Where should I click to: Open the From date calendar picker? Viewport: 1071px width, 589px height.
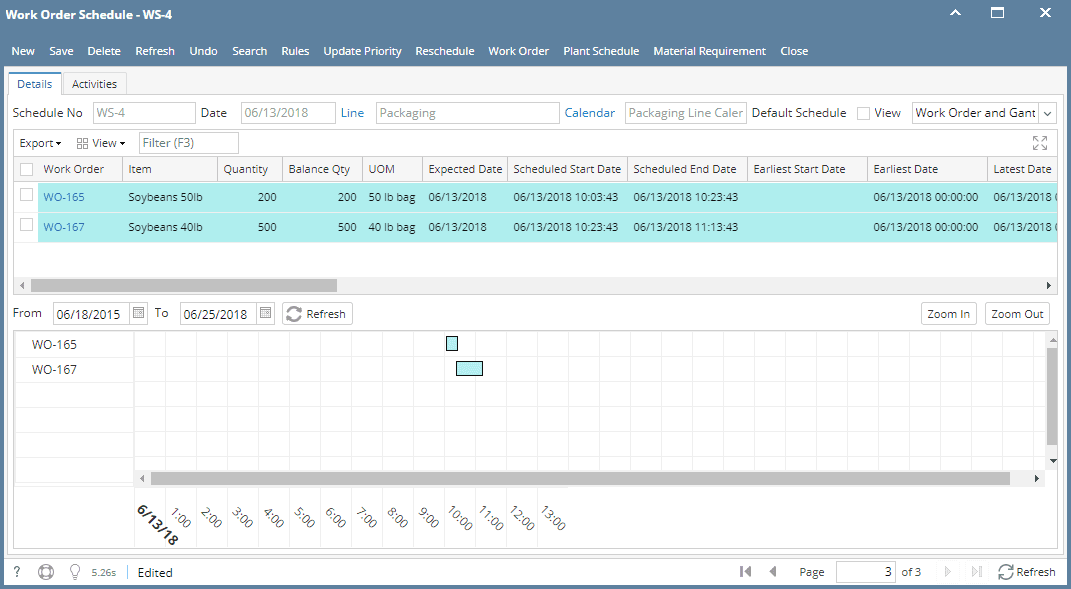click(139, 314)
